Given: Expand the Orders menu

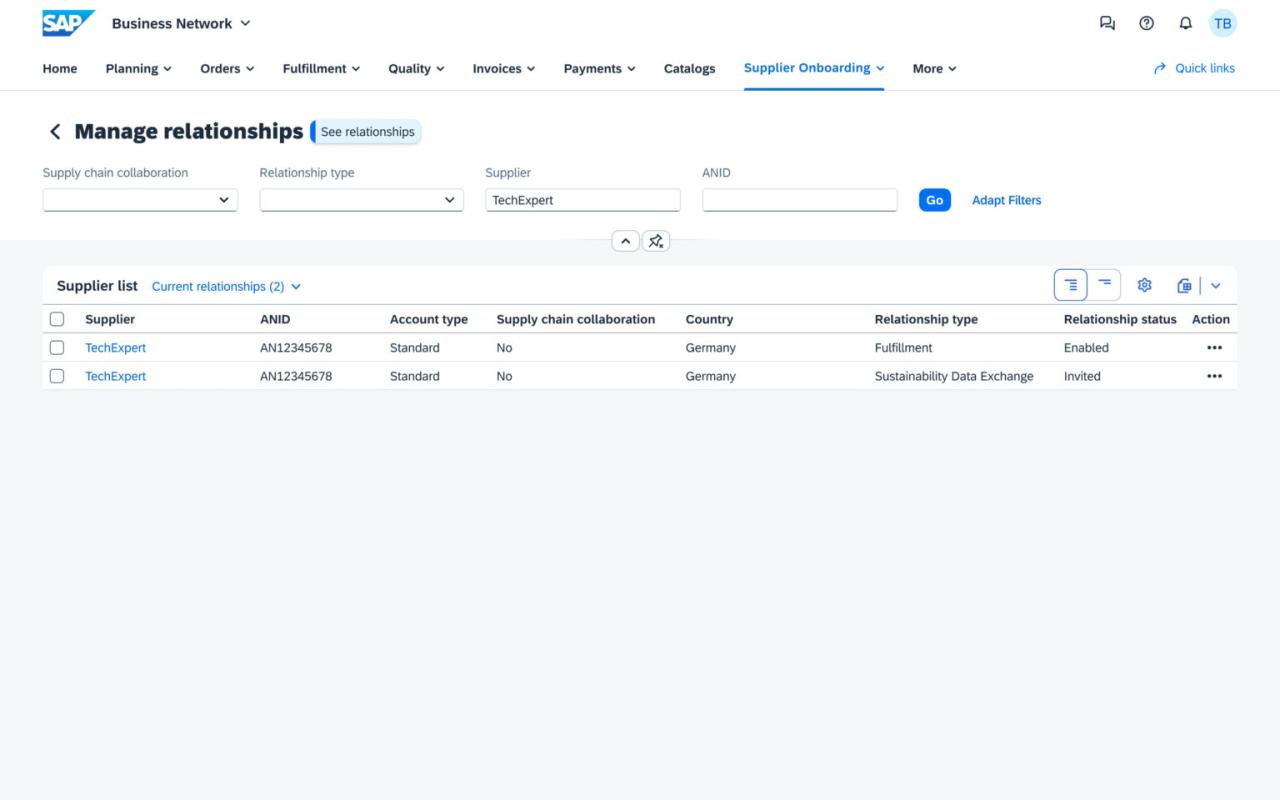Looking at the screenshot, I should (x=227, y=68).
